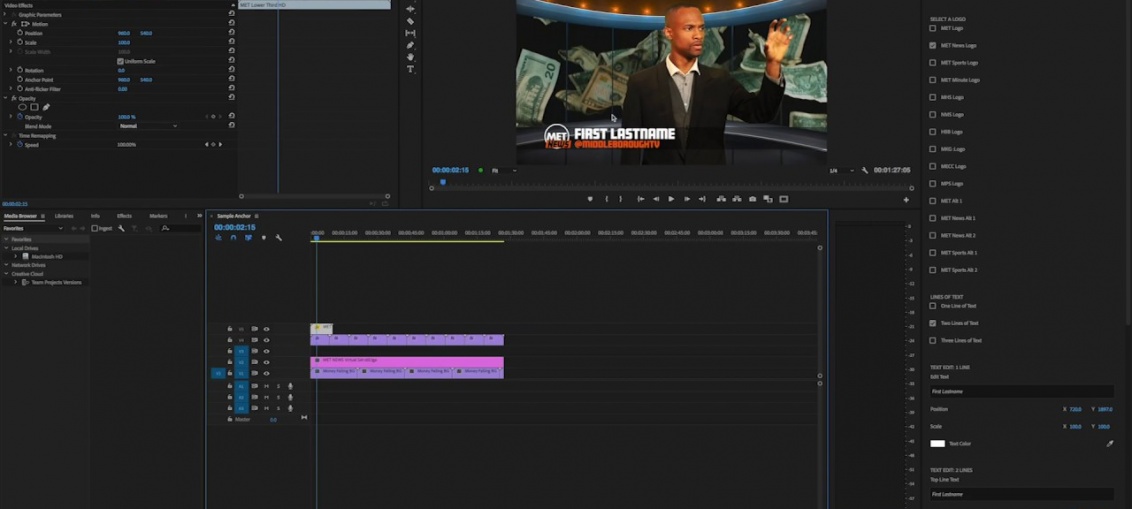The height and width of the screenshot is (509, 1132).
Task: Lock the A3 audio track
Action: (x=230, y=408)
